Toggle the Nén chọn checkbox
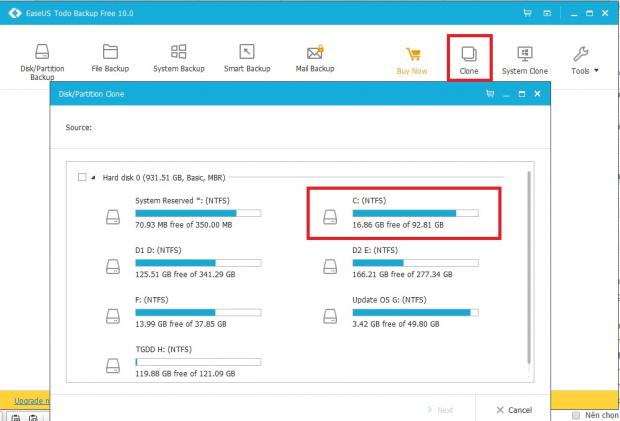This screenshot has height=421, width=620. [x=576, y=415]
